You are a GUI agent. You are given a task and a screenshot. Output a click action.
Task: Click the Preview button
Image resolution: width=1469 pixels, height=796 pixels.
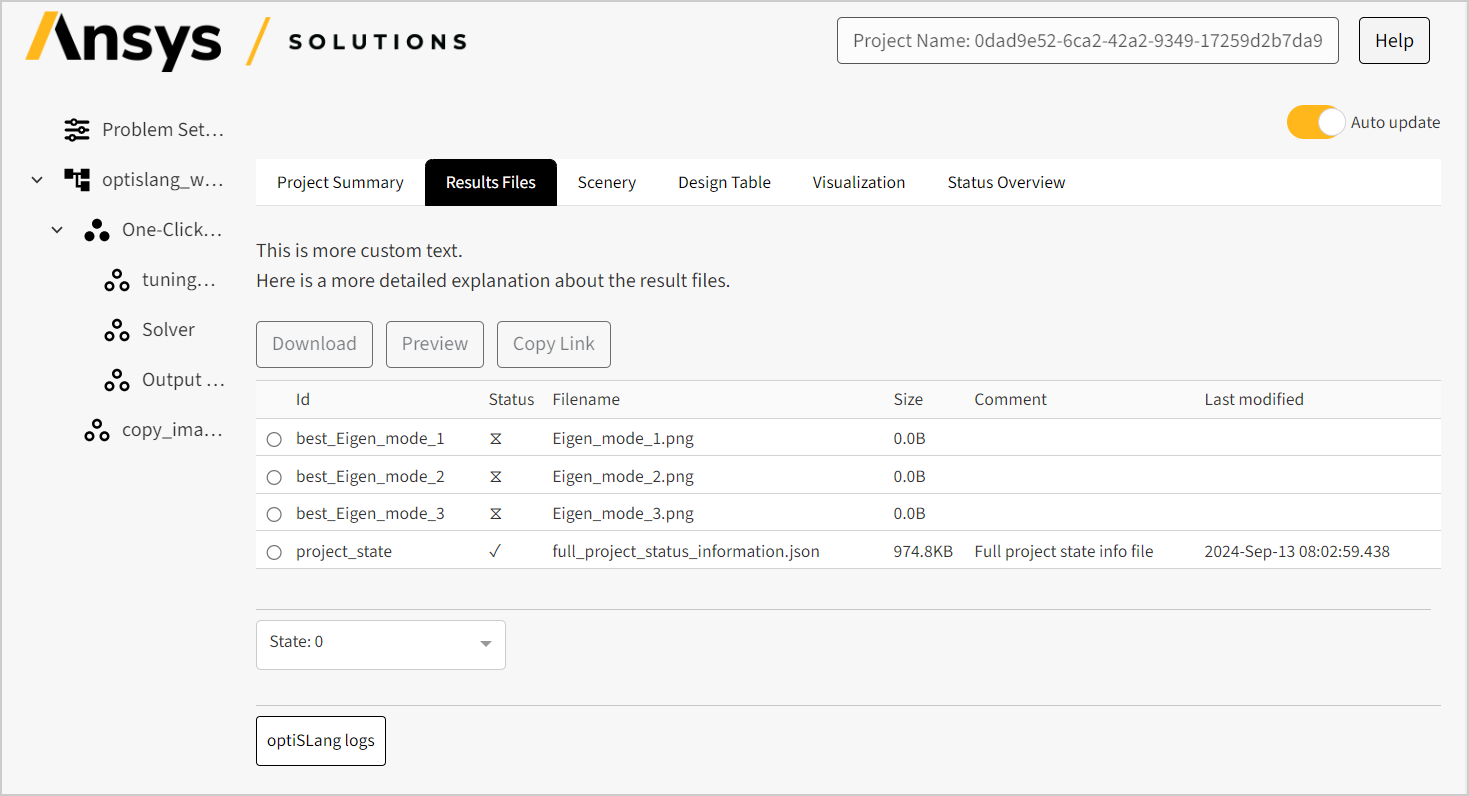435,344
